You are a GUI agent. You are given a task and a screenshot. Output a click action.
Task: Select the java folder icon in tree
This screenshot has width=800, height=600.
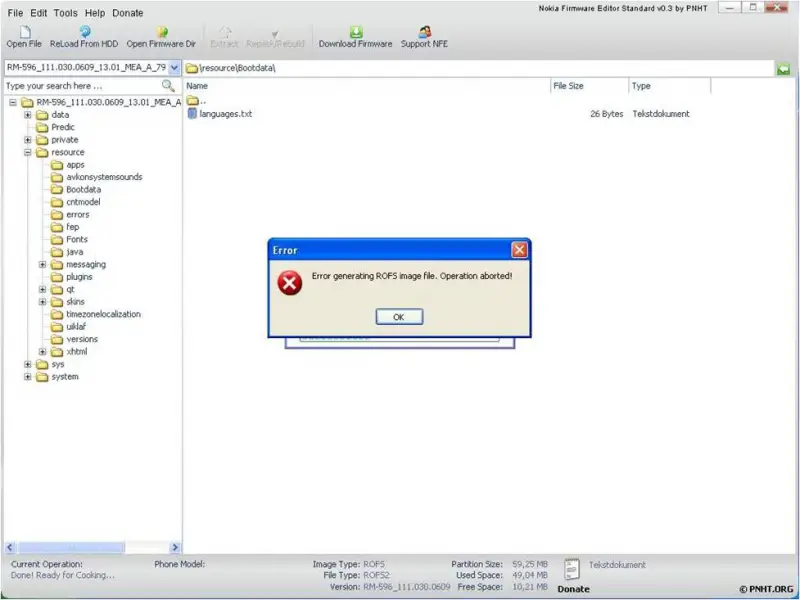[57, 252]
